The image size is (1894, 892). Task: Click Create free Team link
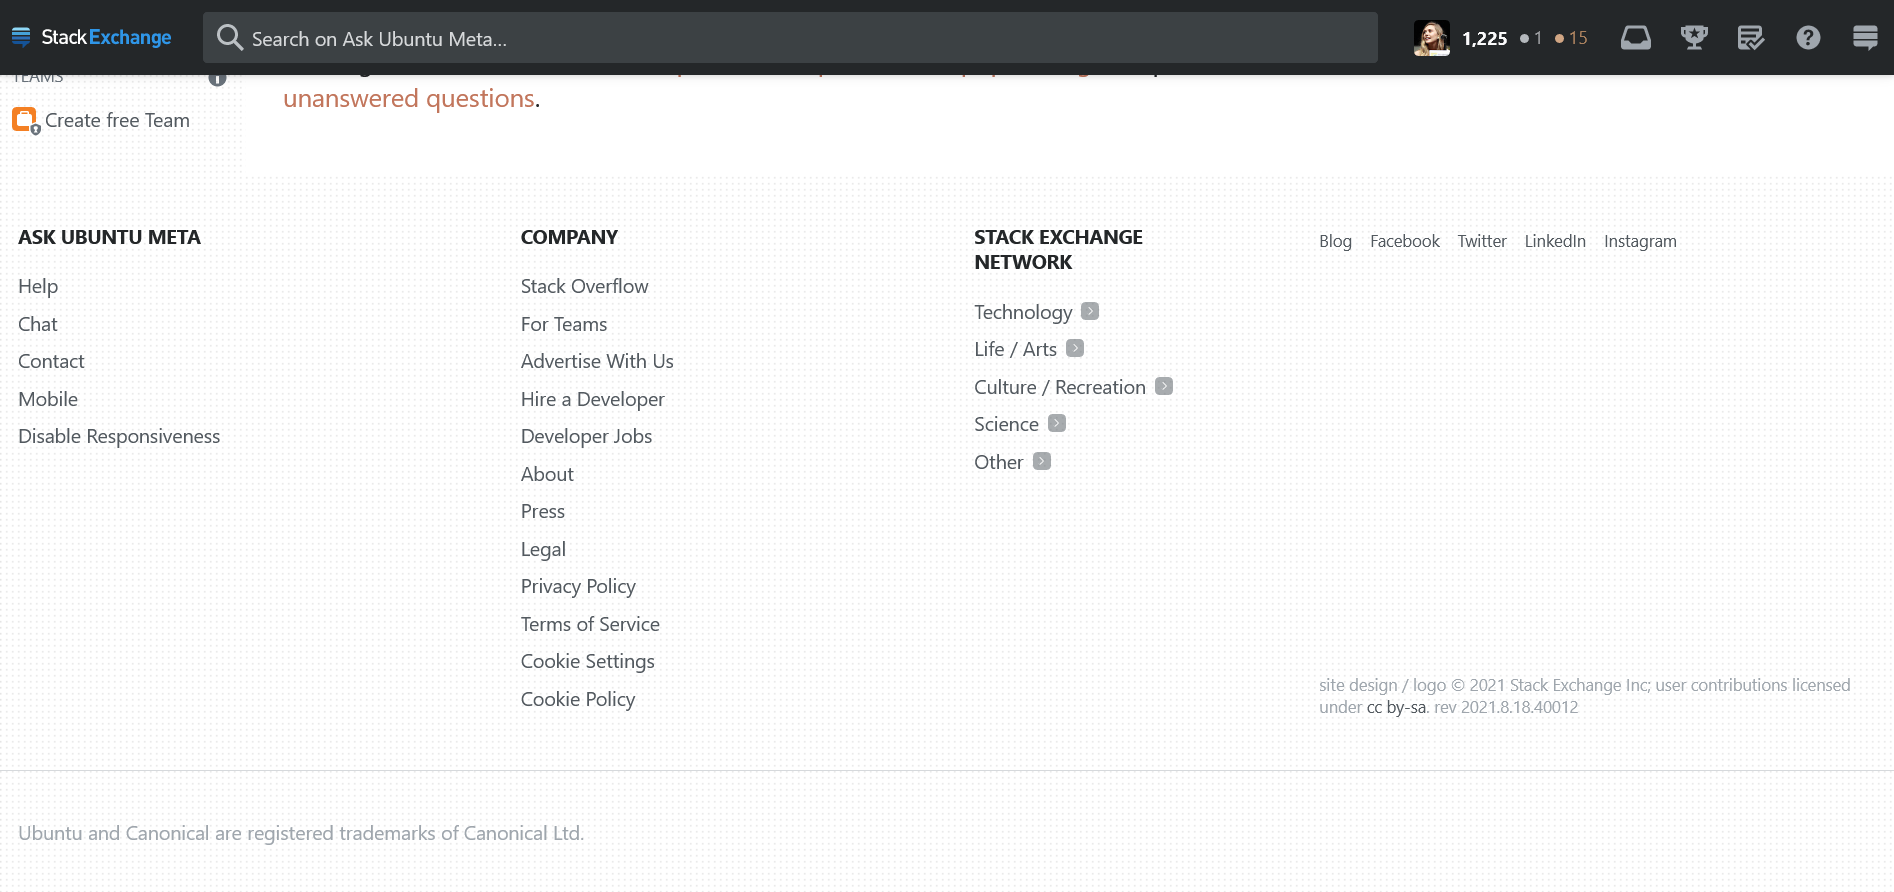tap(117, 120)
